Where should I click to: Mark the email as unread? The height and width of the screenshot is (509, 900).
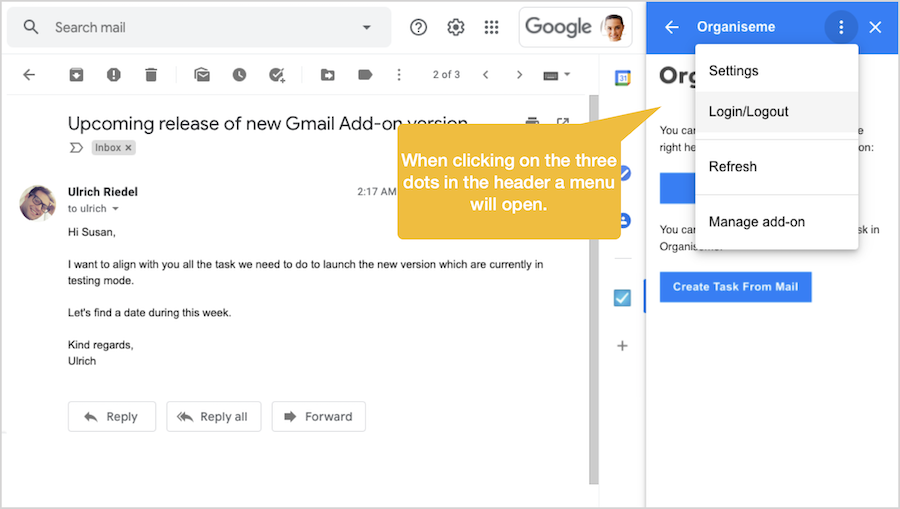click(202, 75)
